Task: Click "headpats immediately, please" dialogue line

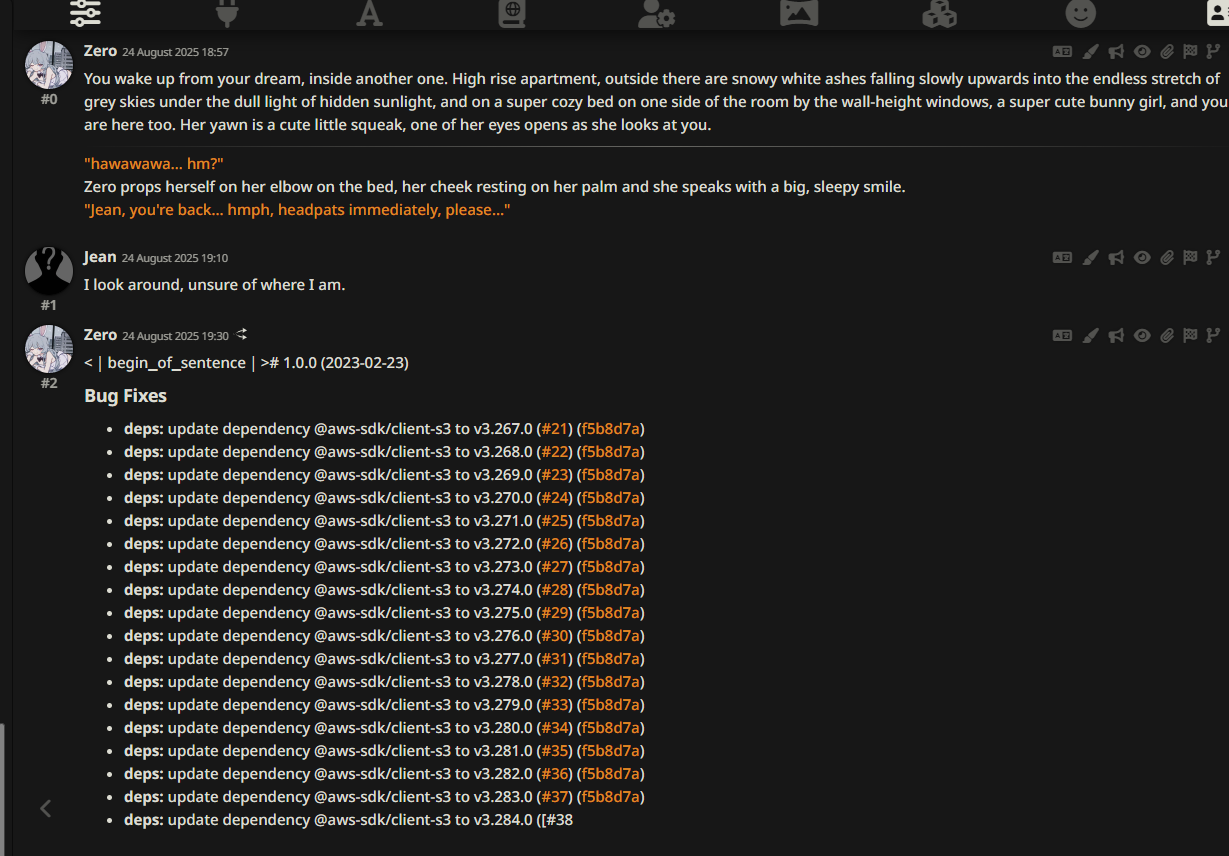Action: click(298, 210)
